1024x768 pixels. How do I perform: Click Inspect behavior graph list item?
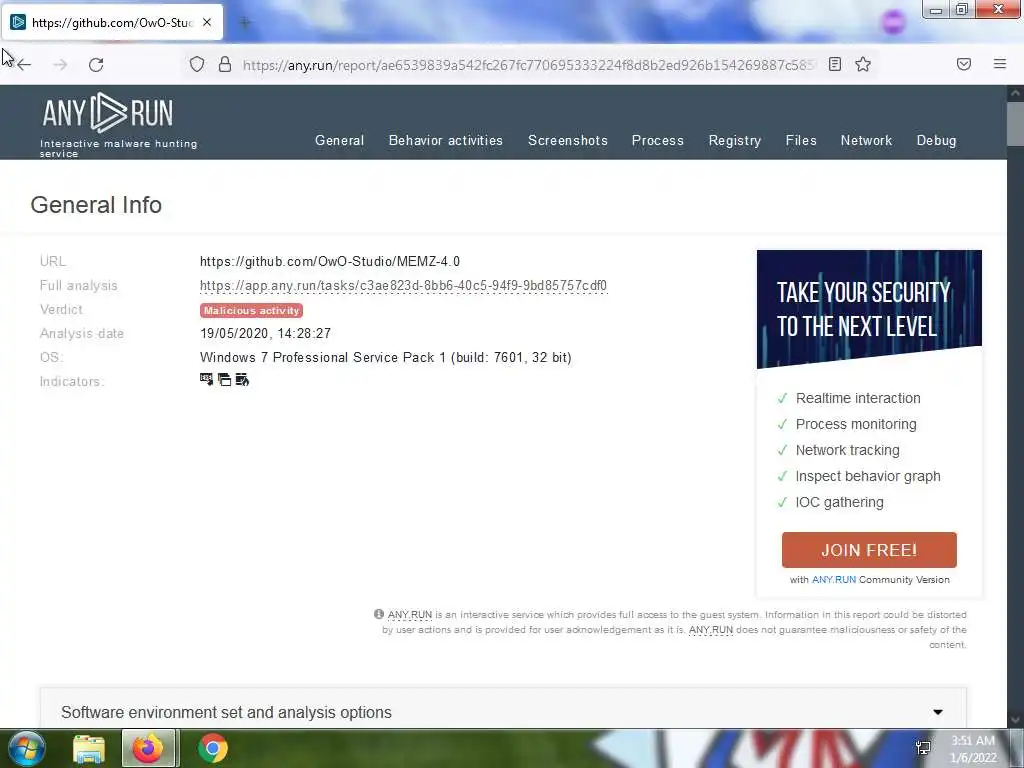(x=859, y=476)
